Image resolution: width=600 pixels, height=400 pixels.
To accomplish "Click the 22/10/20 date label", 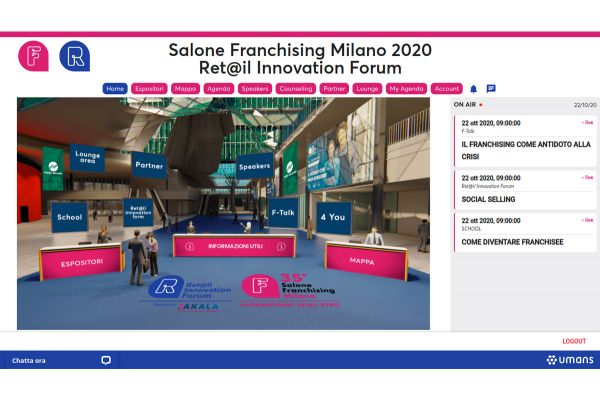I will pyautogui.click(x=585, y=105).
